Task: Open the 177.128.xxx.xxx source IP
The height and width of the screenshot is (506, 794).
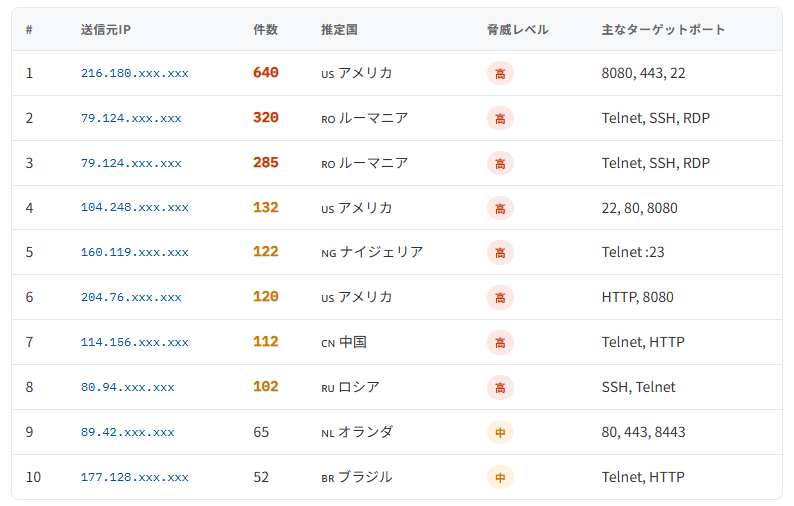Action: (134, 477)
